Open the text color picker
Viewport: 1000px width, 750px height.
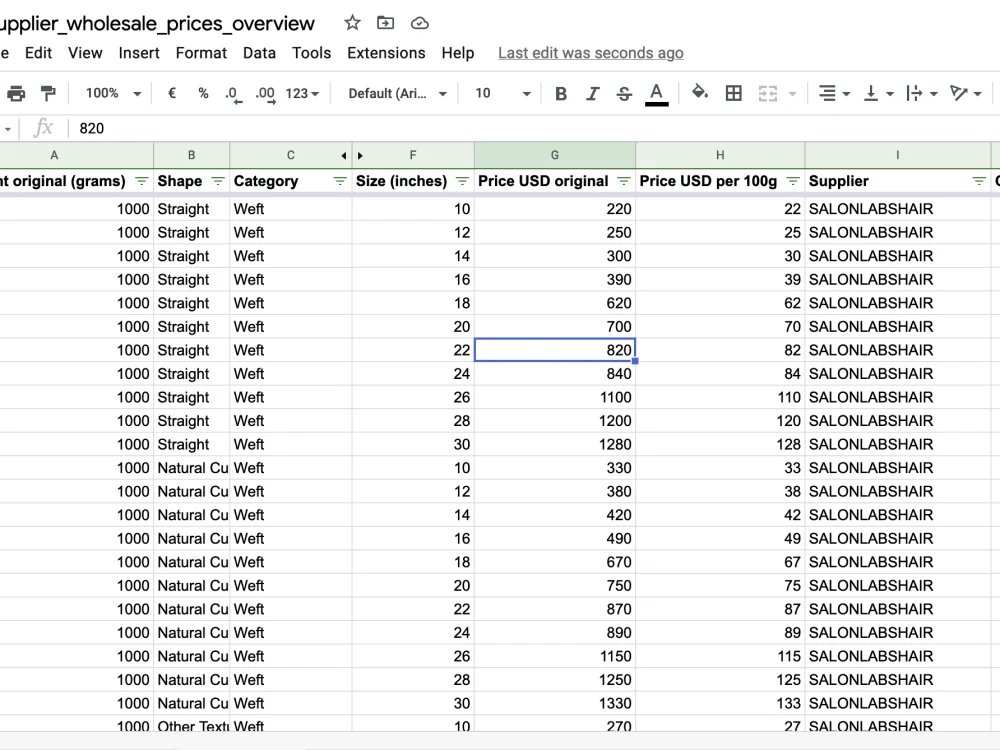click(656, 94)
